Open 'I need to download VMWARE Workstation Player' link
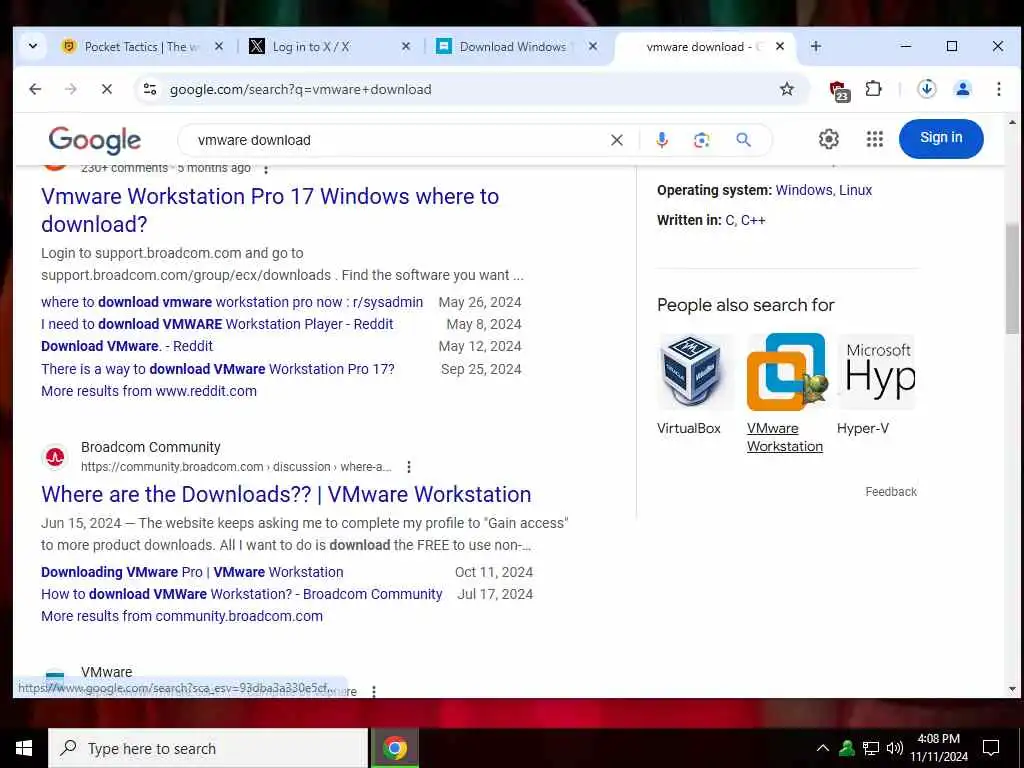The width and height of the screenshot is (1024, 768). point(217,325)
